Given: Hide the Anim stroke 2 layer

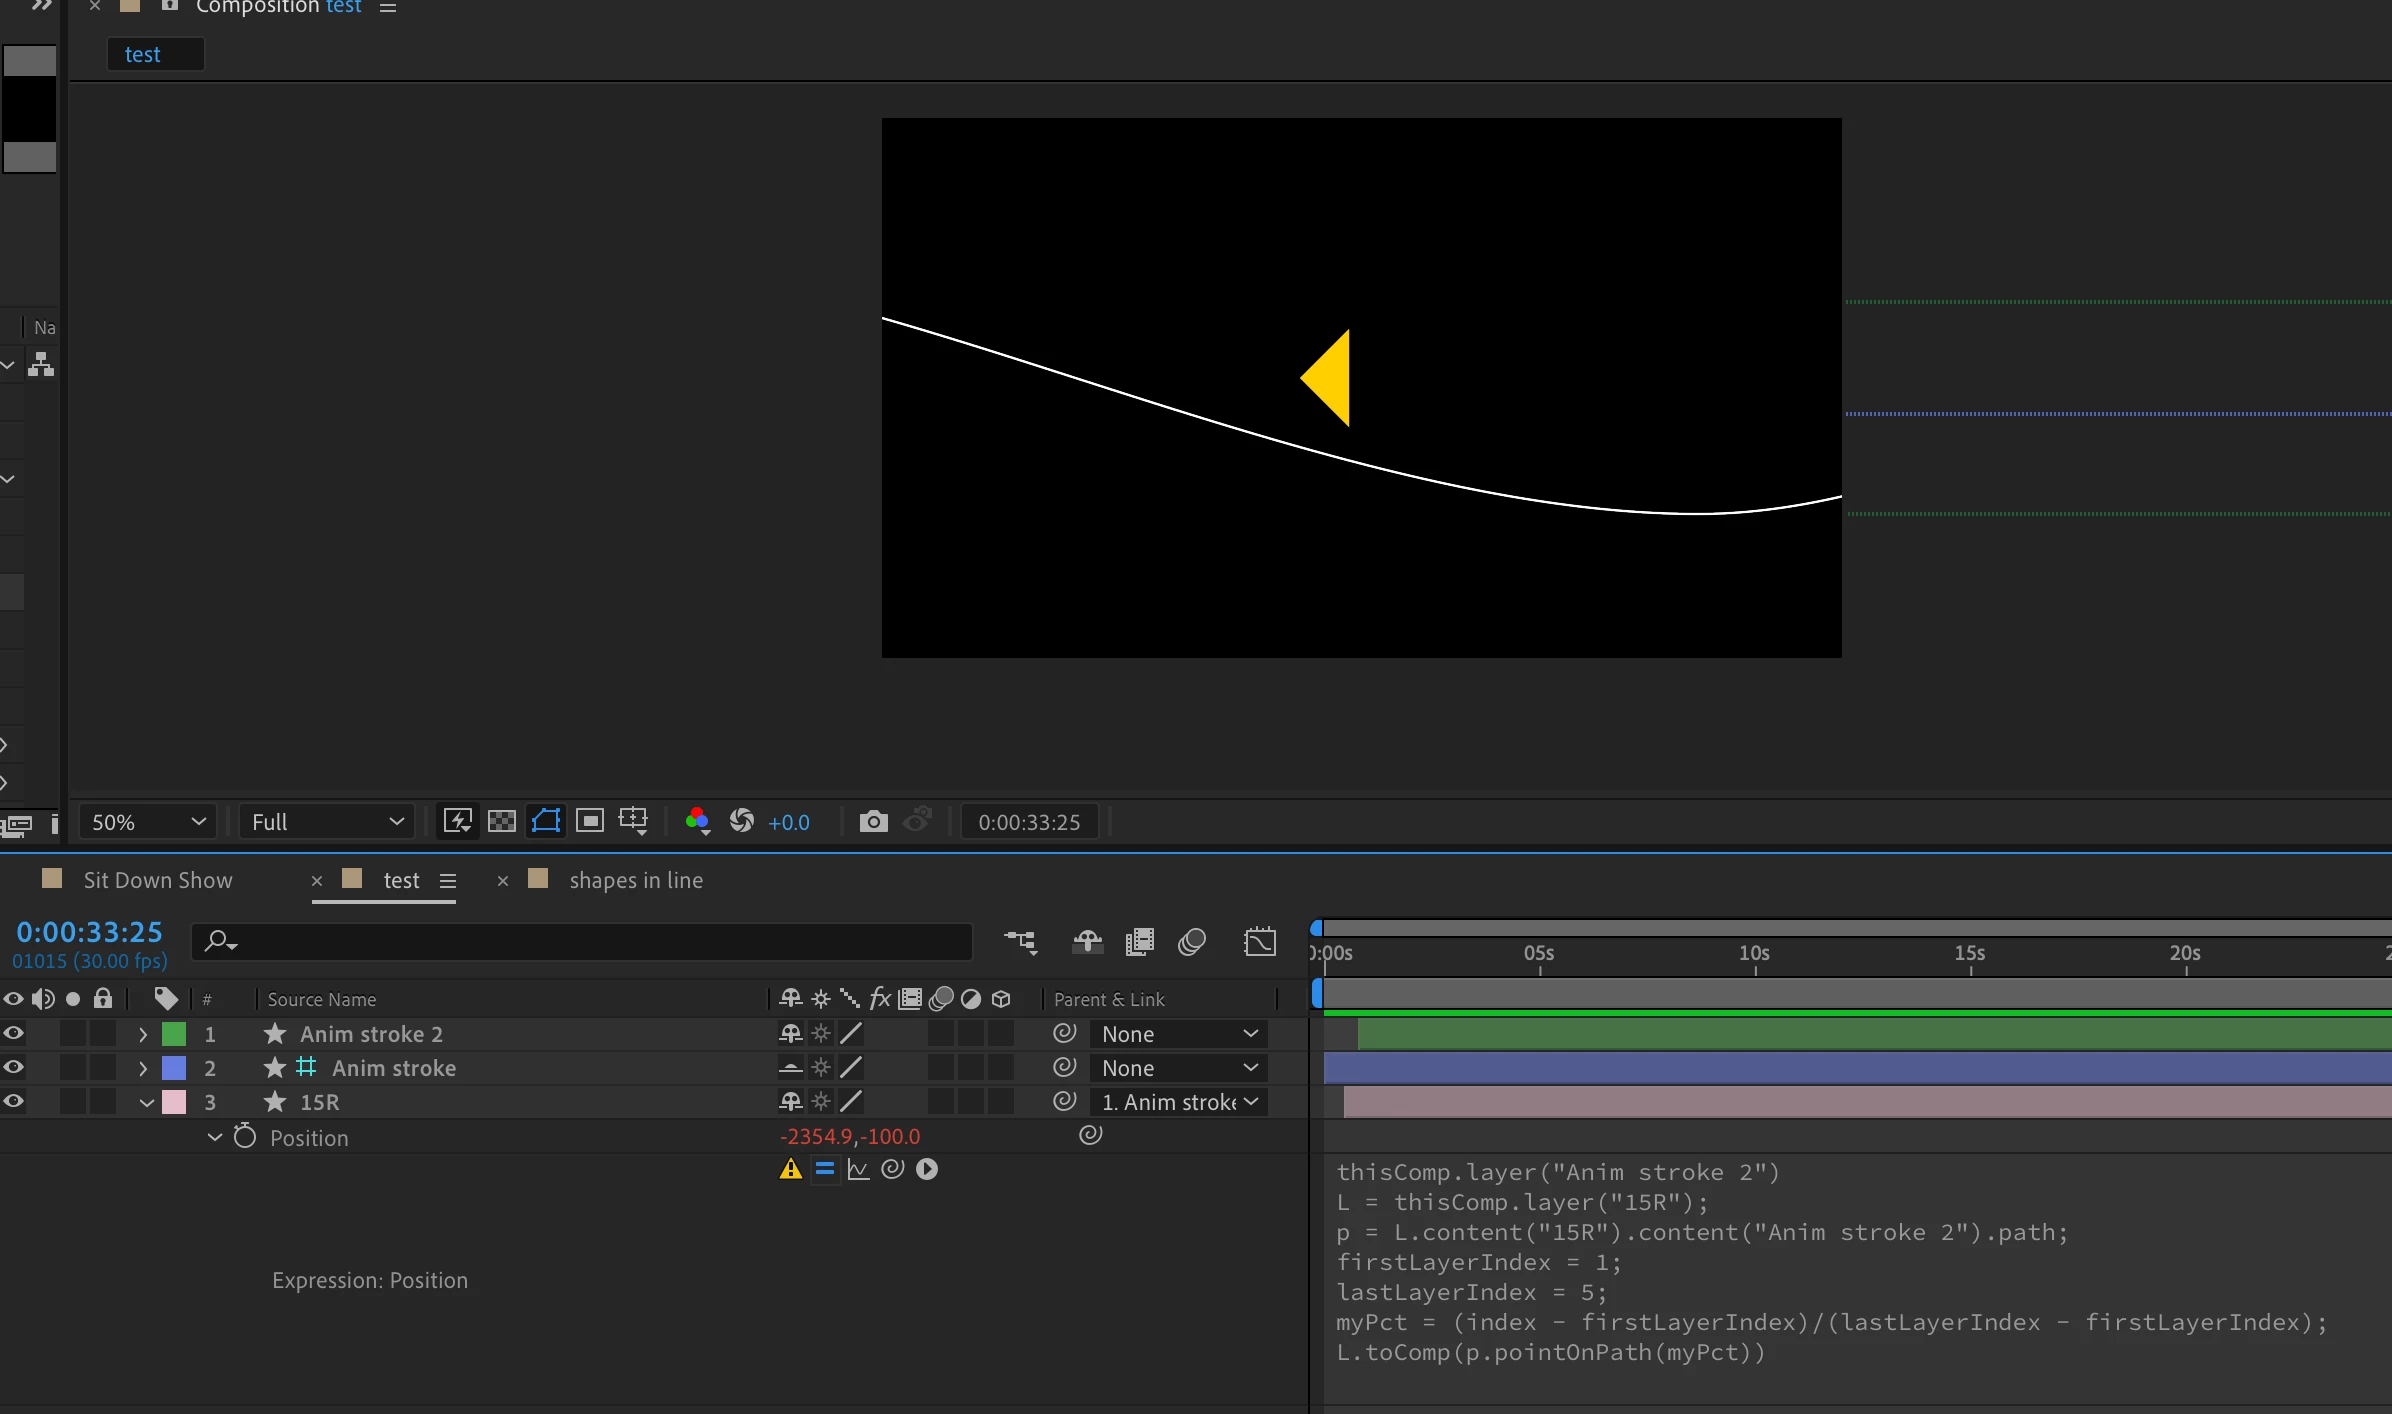Looking at the screenshot, I should (x=14, y=1034).
